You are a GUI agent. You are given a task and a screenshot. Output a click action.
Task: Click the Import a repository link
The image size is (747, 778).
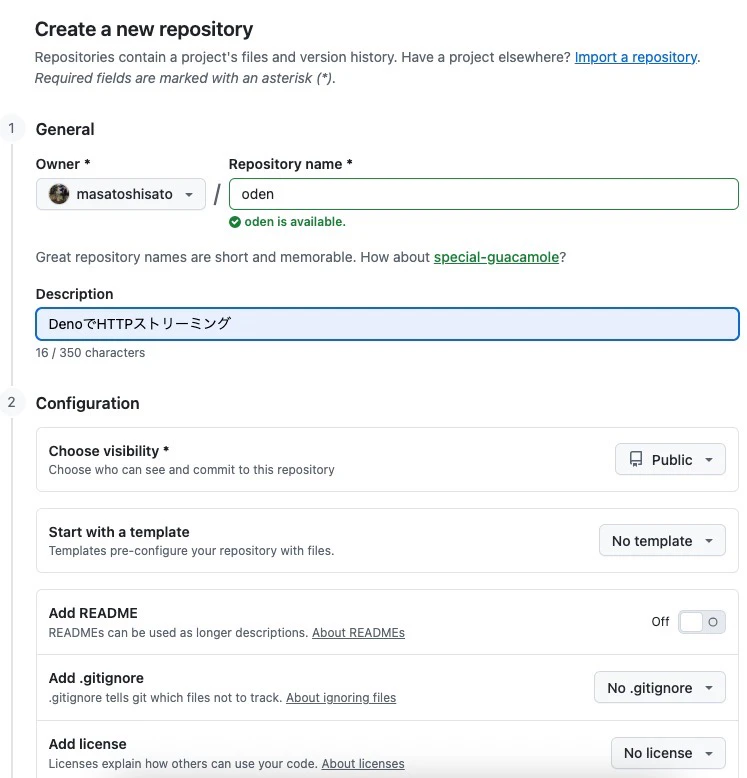click(x=636, y=57)
